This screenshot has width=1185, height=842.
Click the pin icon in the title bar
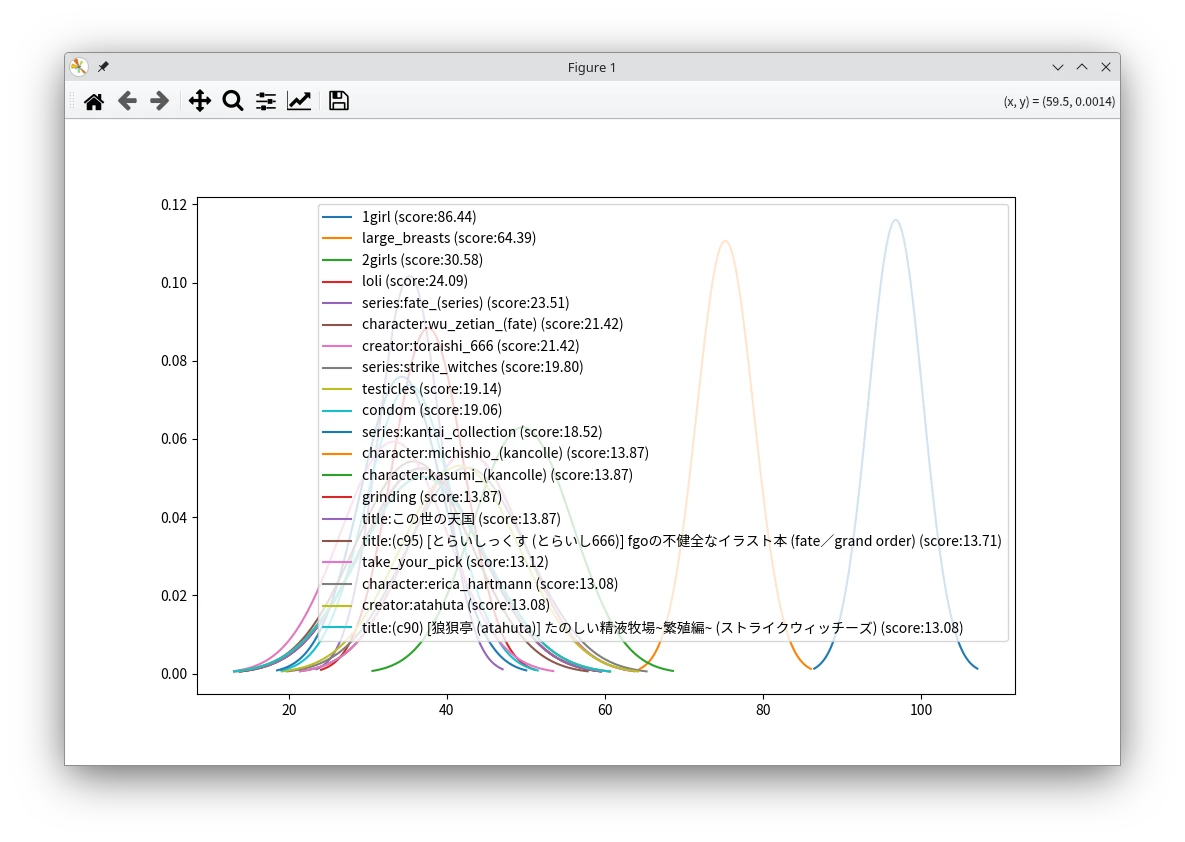pos(103,67)
